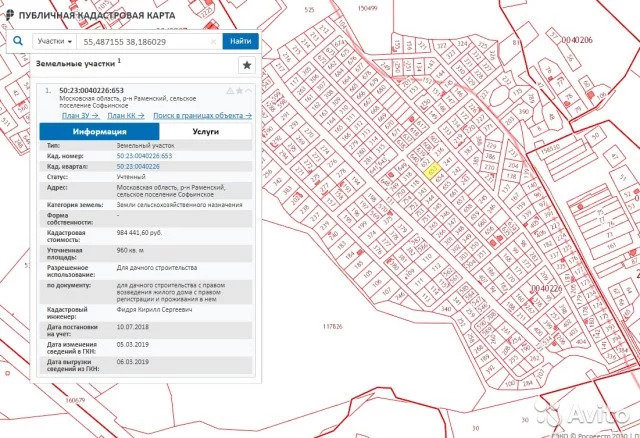640x438 pixels.
Task: Open cadastral number 50:23:0040226:653 link
Action: point(144,156)
